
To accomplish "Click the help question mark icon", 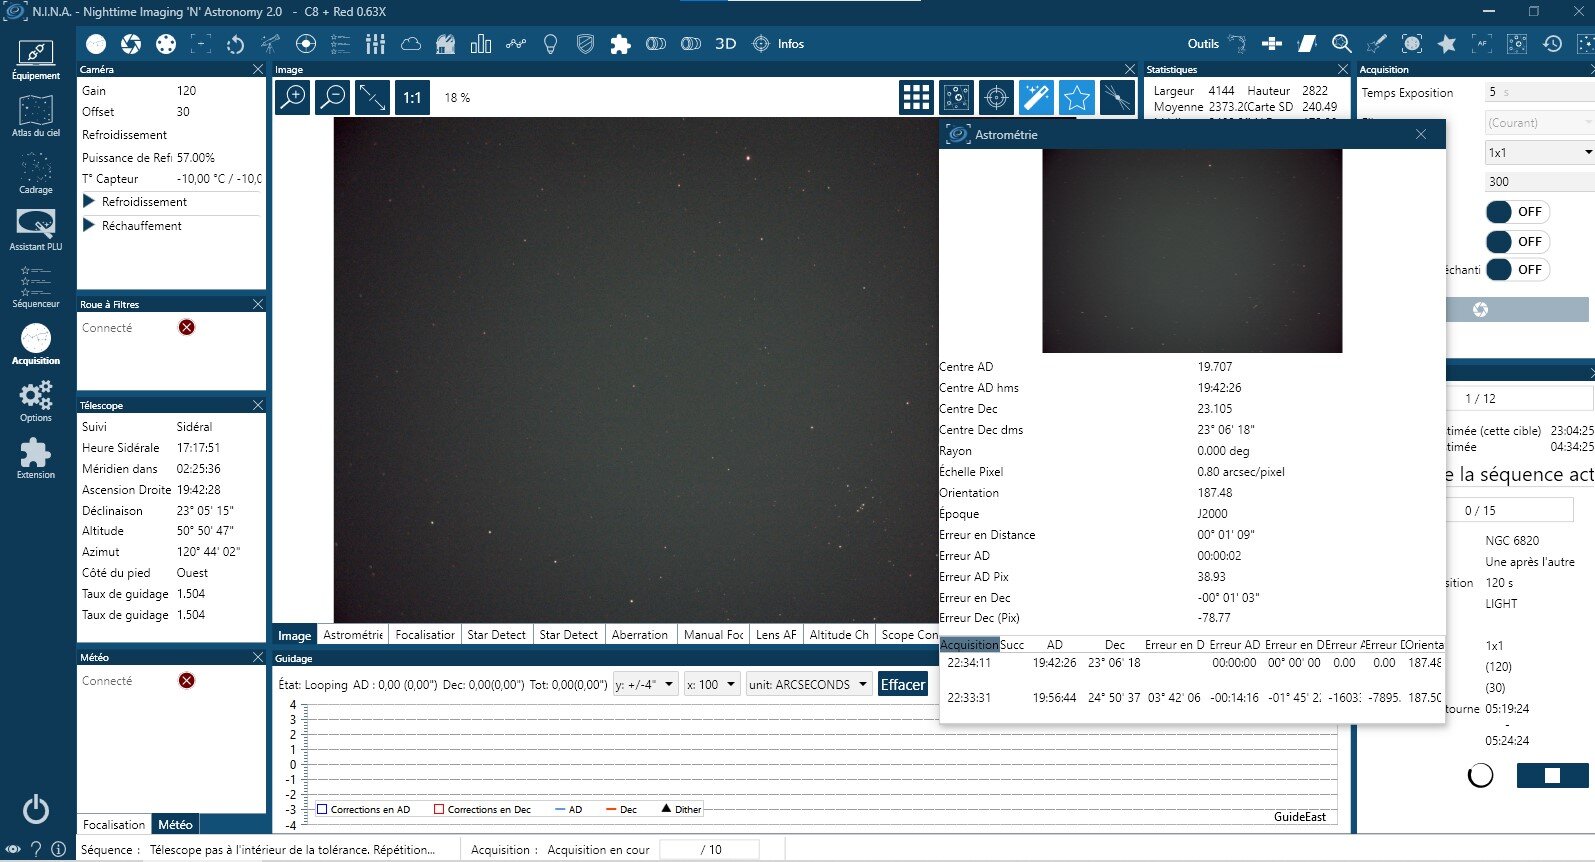I will [x=36, y=849].
